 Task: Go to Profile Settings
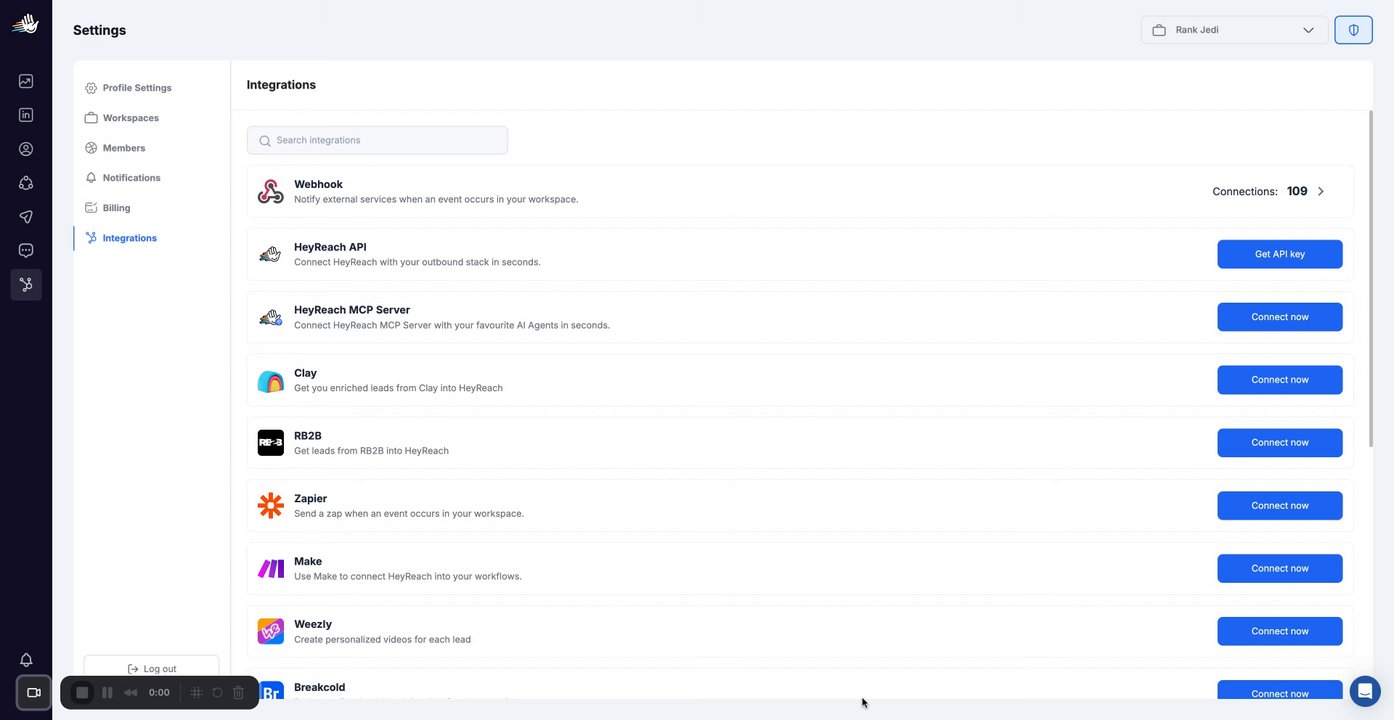(137, 88)
